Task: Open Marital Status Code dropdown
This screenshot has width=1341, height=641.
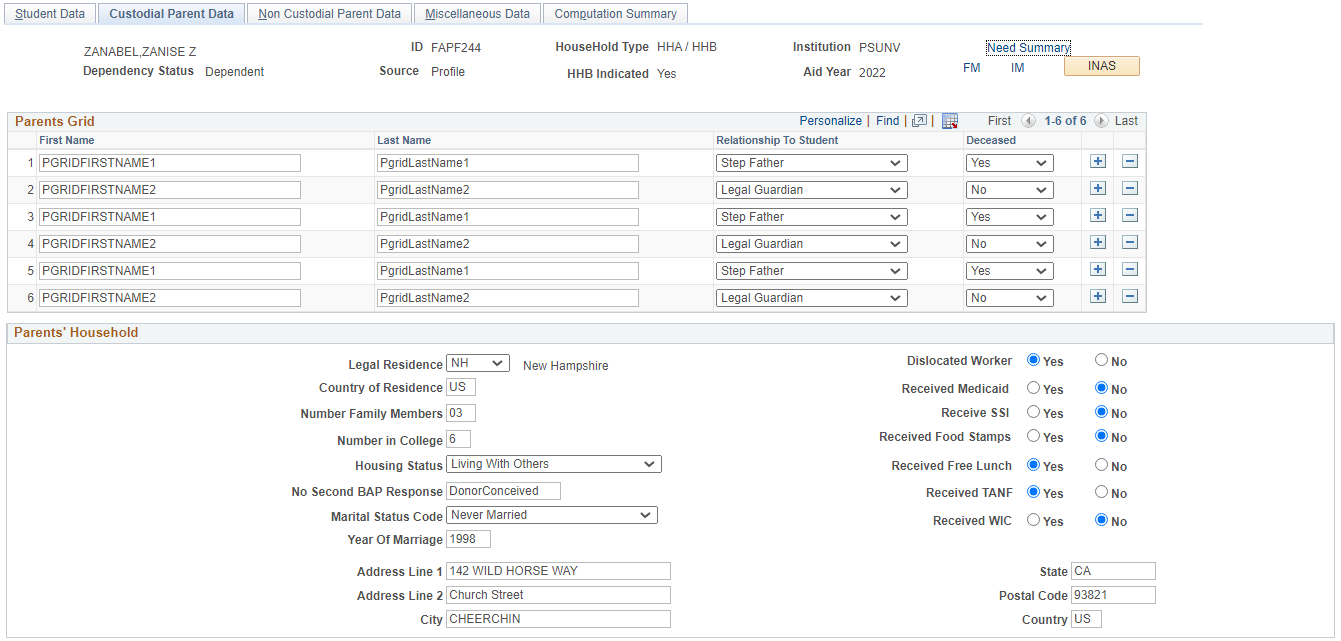Action: pyautogui.click(x=552, y=515)
